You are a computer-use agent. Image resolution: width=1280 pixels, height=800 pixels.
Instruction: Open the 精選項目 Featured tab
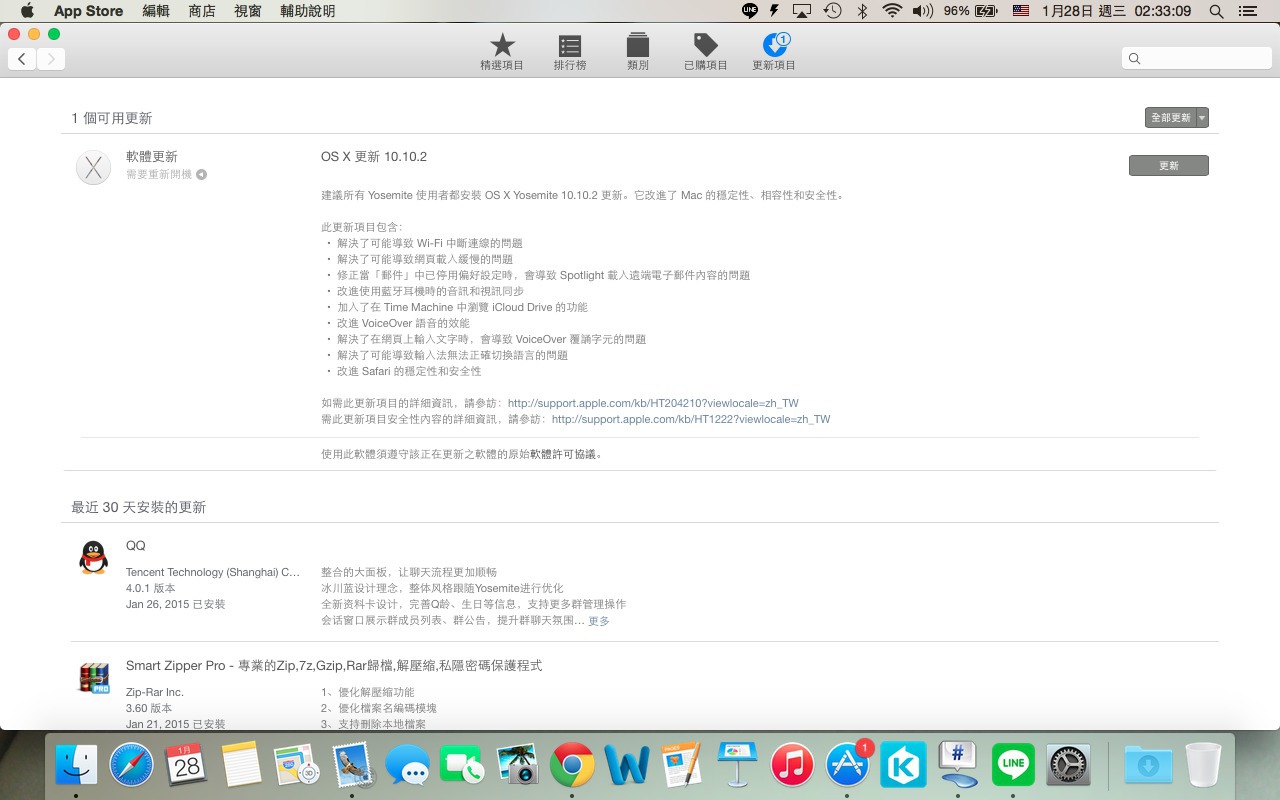(x=502, y=51)
